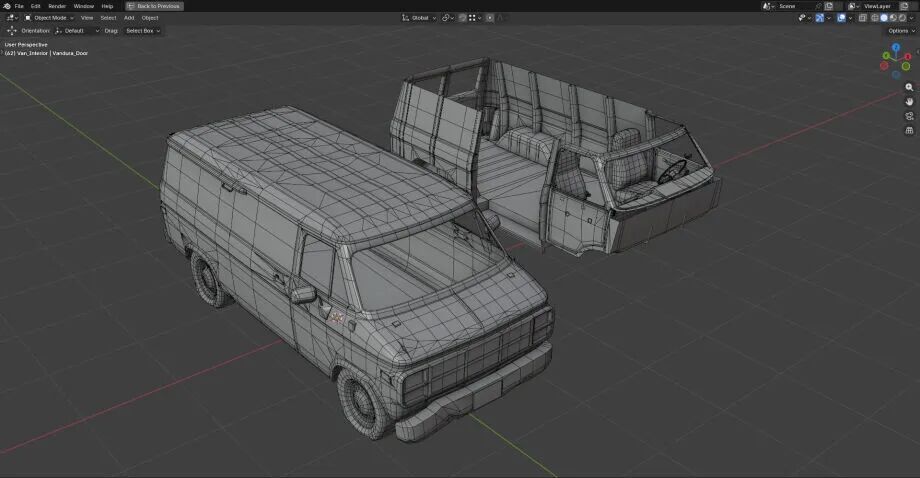This screenshot has height=478, width=920.
Task: Click the negative Z axis gizmo circle
Action: pos(896,74)
